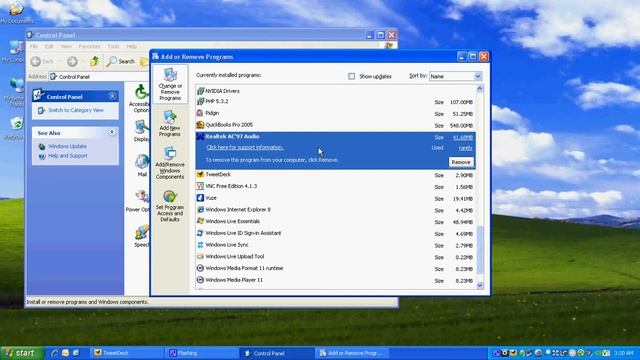The height and width of the screenshot is (360, 640).
Task: Click the Windows Live Upload Tool icon
Action: [x=200, y=256]
